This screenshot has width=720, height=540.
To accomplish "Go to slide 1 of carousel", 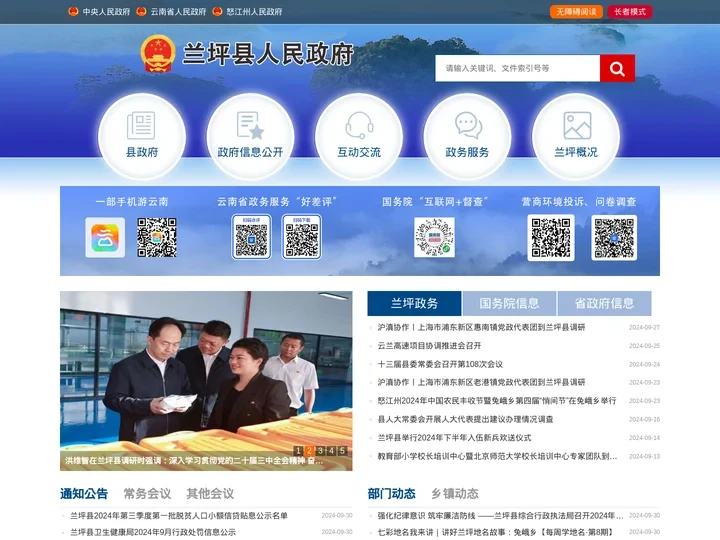I will coord(298,450).
